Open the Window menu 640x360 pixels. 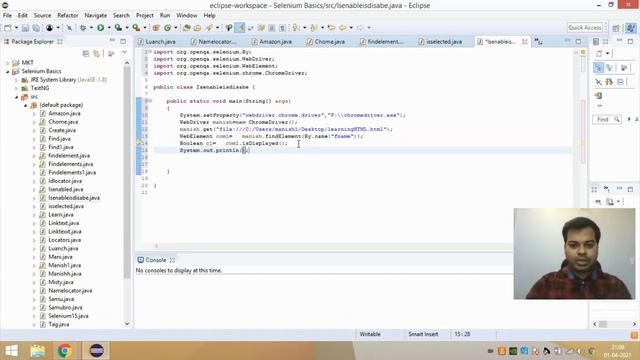tap(187, 15)
